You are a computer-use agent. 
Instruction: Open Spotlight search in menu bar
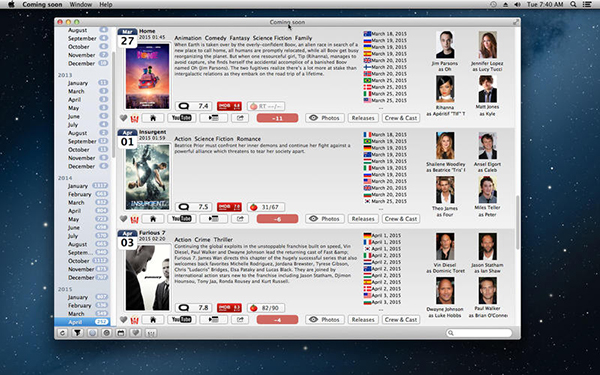coord(573,5)
